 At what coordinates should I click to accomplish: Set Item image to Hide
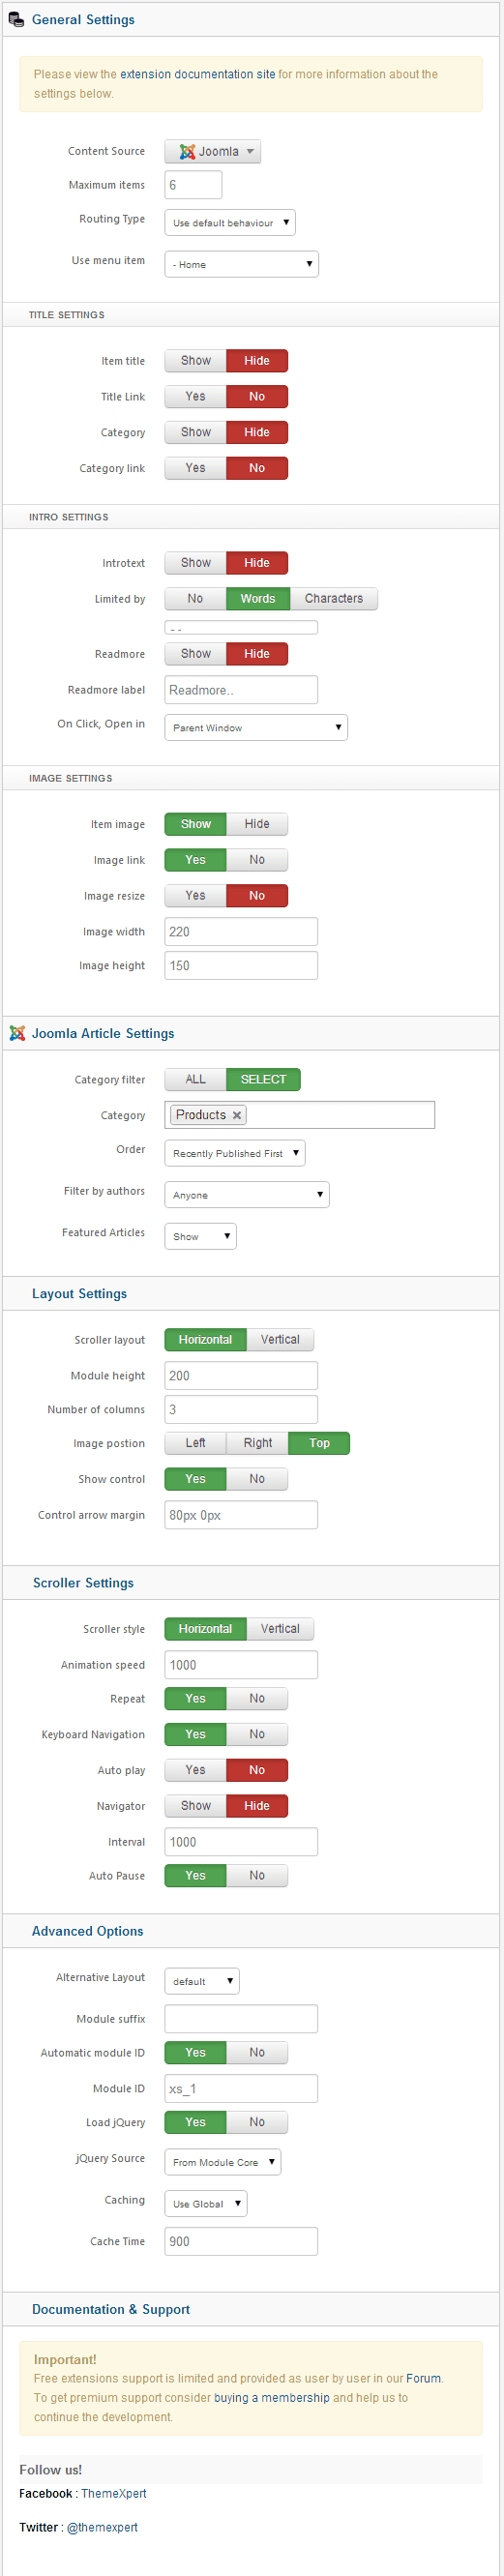[x=257, y=824]
